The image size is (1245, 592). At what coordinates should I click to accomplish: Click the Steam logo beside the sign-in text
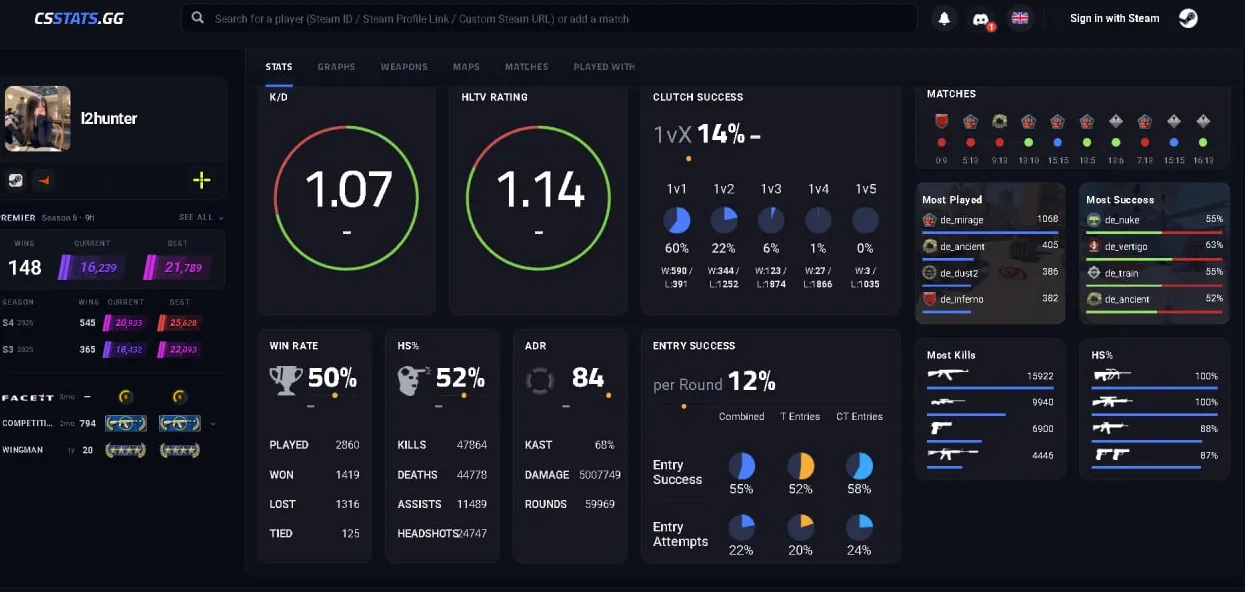[x=1187, y=18]
